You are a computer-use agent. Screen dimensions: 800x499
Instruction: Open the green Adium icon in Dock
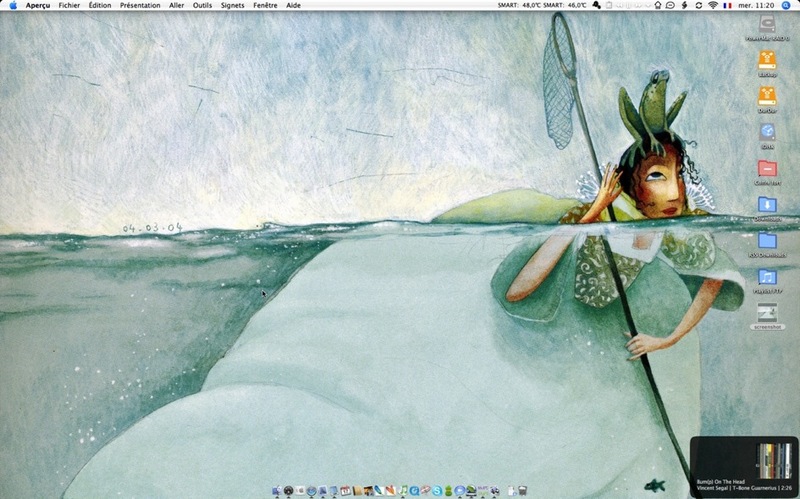448,490
